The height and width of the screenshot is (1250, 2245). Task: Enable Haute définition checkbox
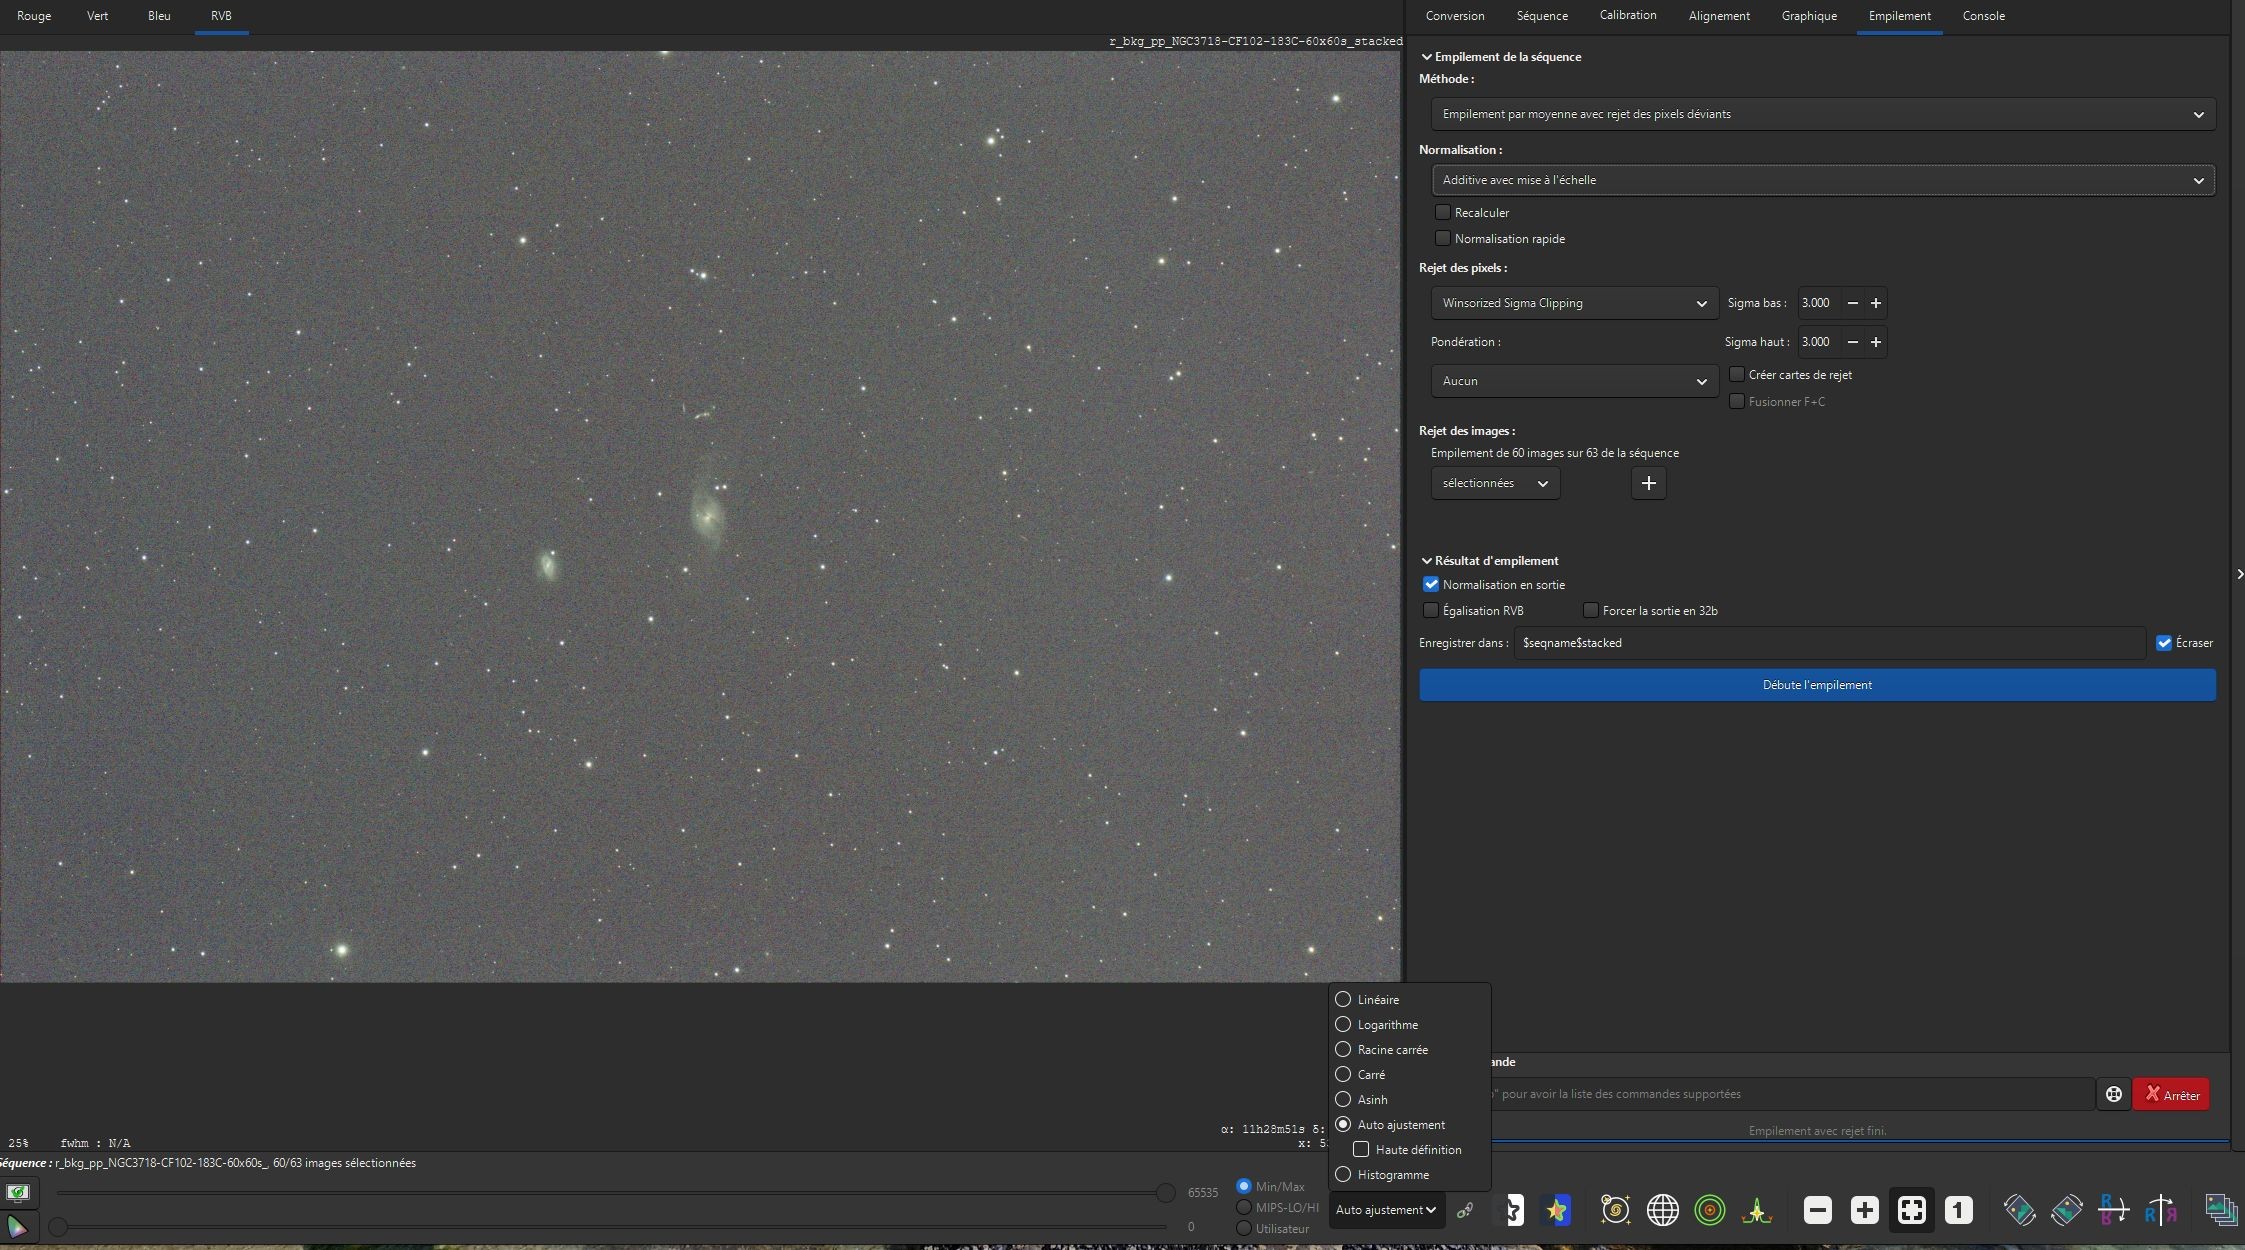(1361, 1150)
